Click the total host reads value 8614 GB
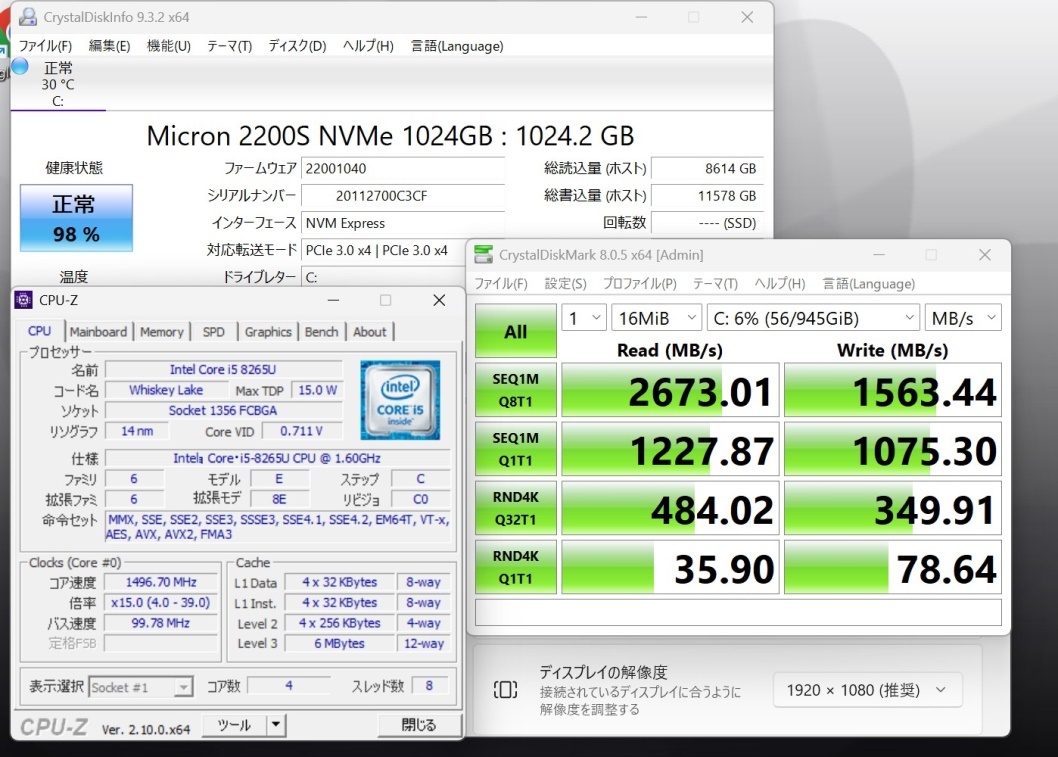The image size is (1058, 757). pyautogui.click(x=707, y=169)
